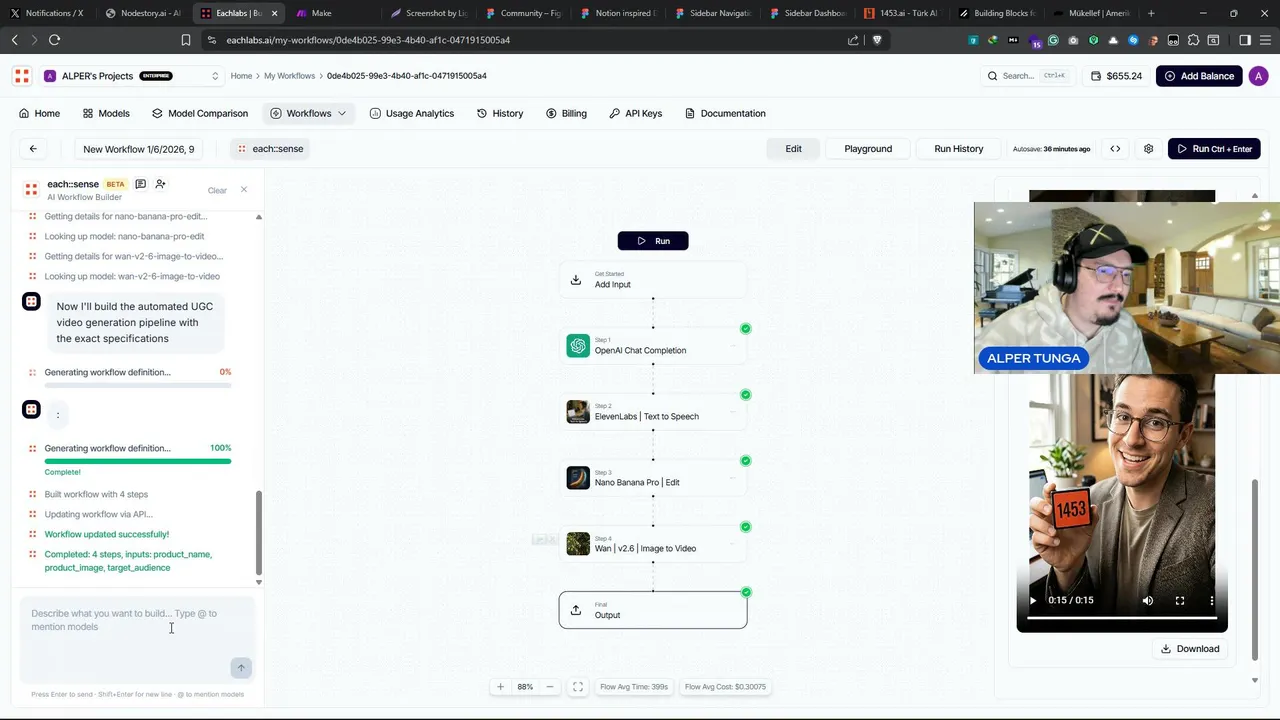Click fit-to-screen canvas icon
The image size is (1280, 720).
tap(578, 687)
